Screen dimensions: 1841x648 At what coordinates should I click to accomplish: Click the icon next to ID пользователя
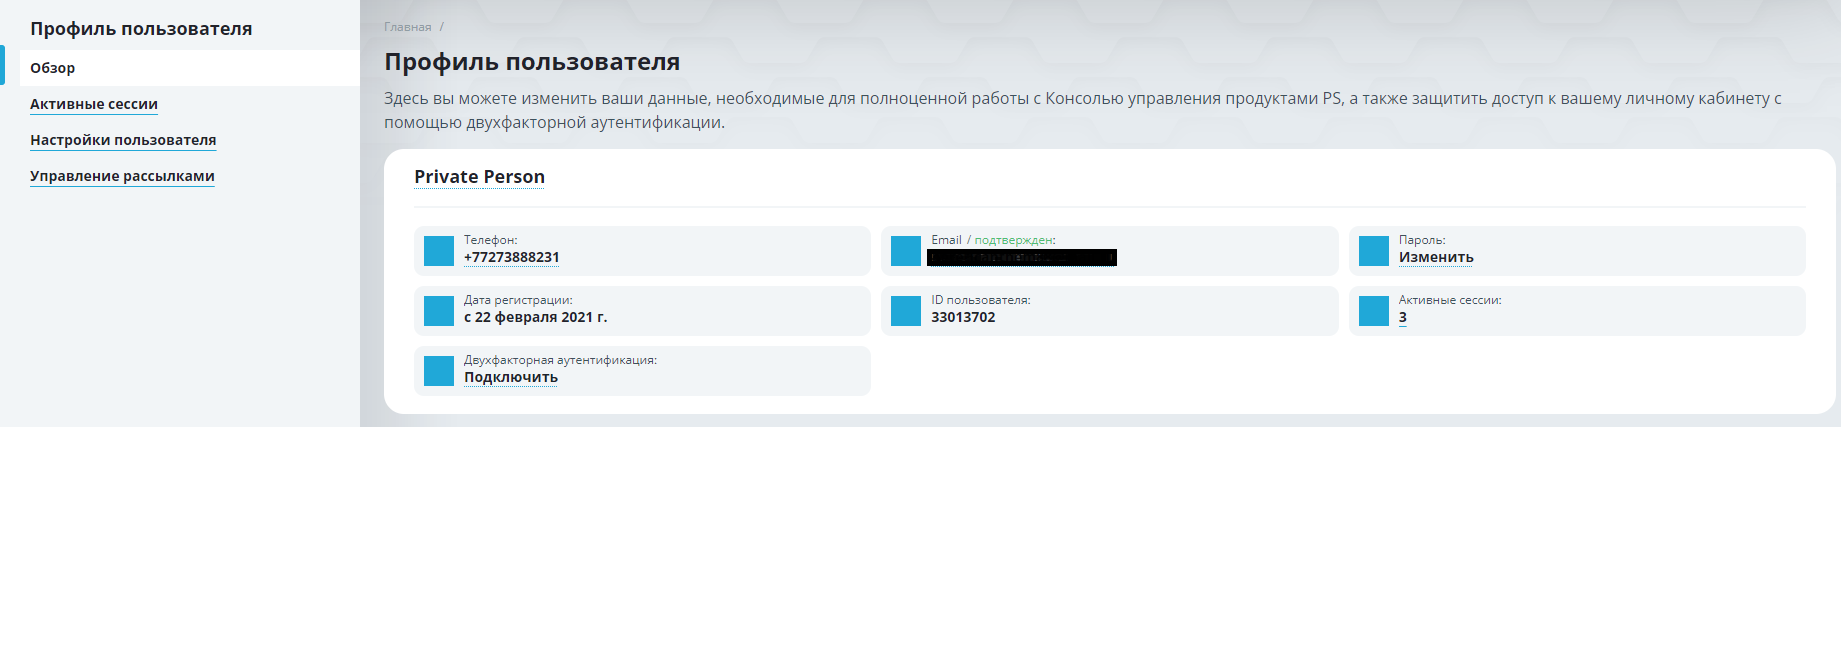coord(906,311)
